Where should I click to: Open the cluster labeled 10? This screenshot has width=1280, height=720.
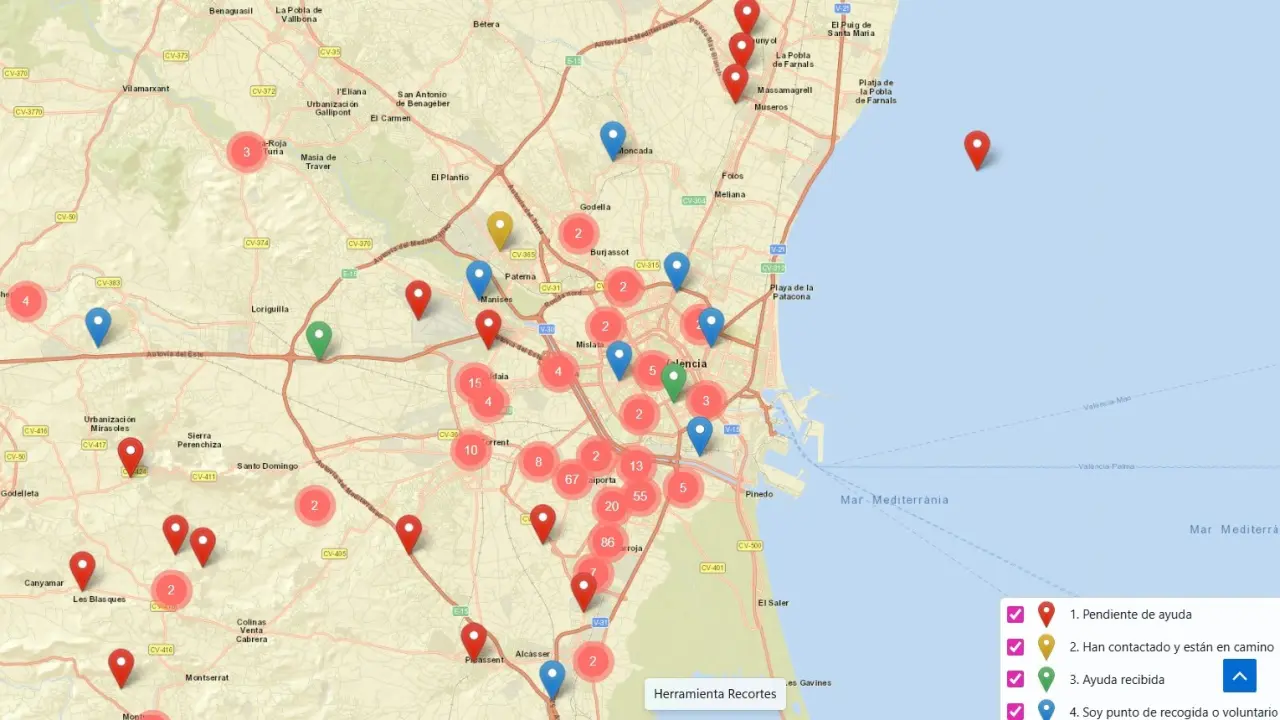(471, 450)
